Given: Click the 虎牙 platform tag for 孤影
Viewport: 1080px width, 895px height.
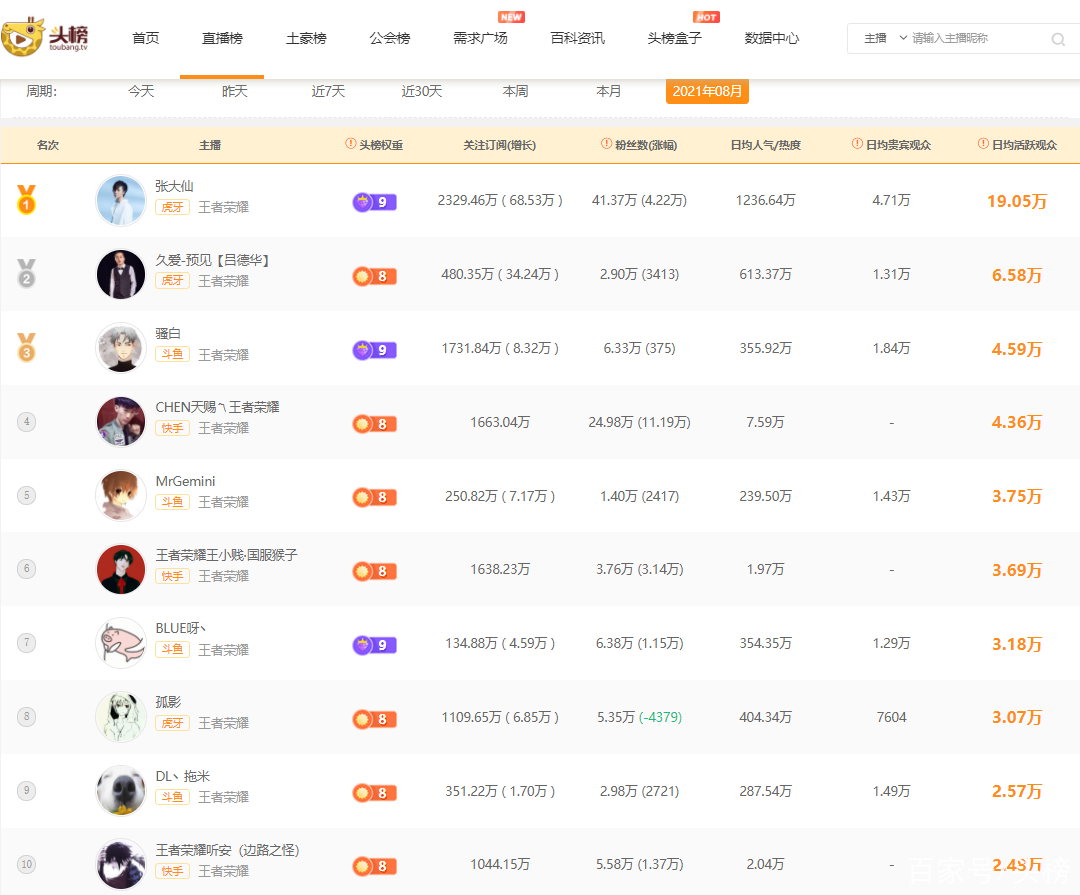Looking at the screenshot, I should point(172,723).
